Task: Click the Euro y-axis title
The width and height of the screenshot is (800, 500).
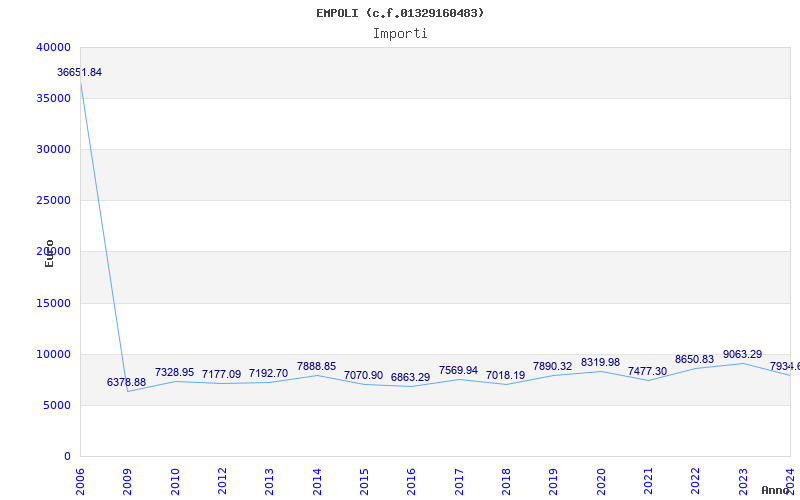Action: [x=49, y=254]
